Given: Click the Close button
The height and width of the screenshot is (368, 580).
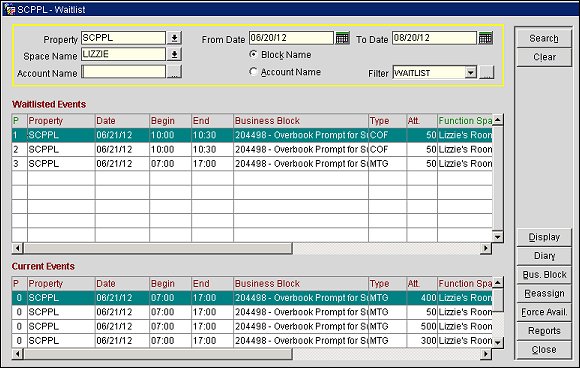Looking at the screenshot, I should point(544,350).
